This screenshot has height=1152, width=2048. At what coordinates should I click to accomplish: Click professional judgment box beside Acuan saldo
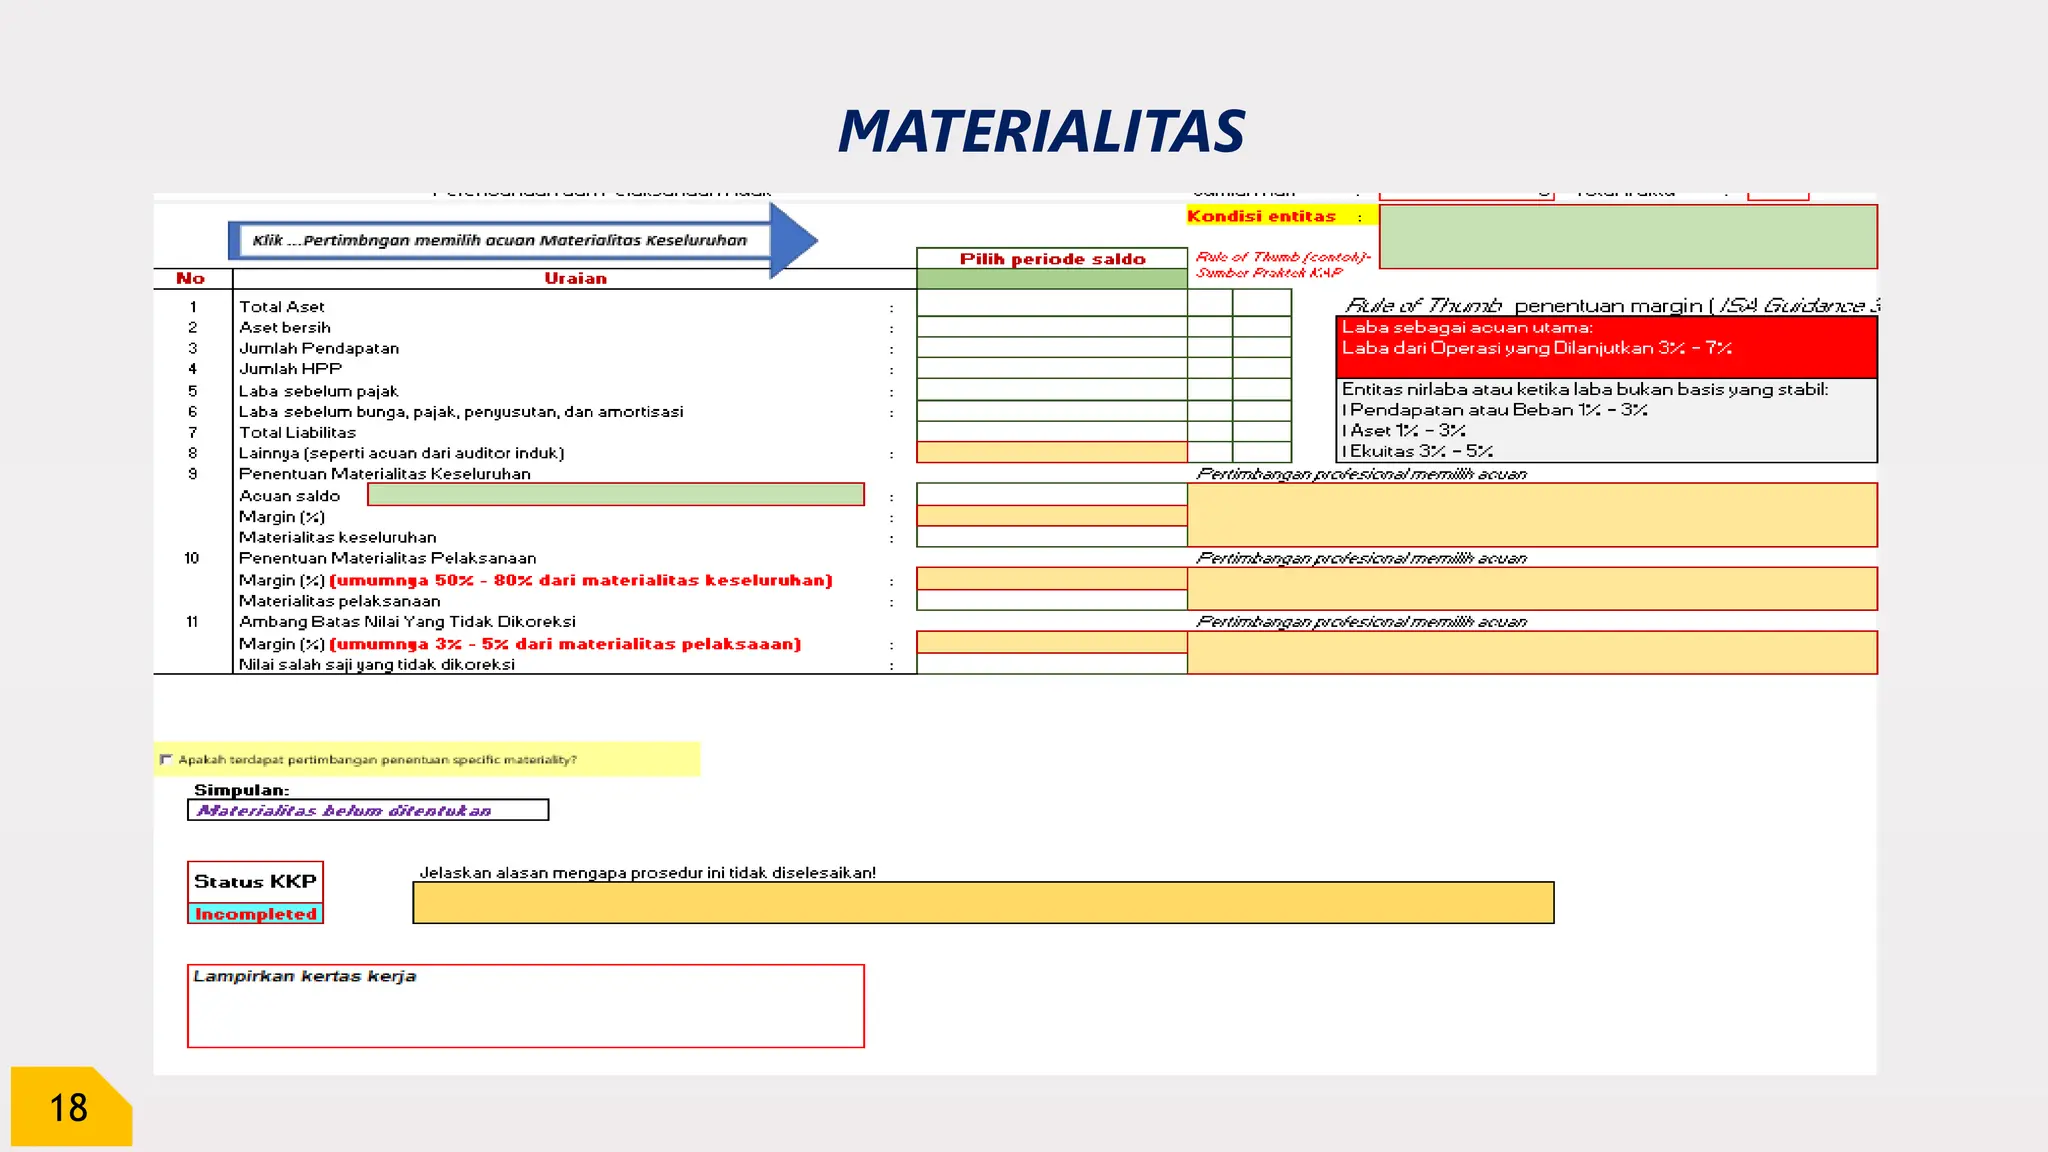click(x=1532, y=515)
